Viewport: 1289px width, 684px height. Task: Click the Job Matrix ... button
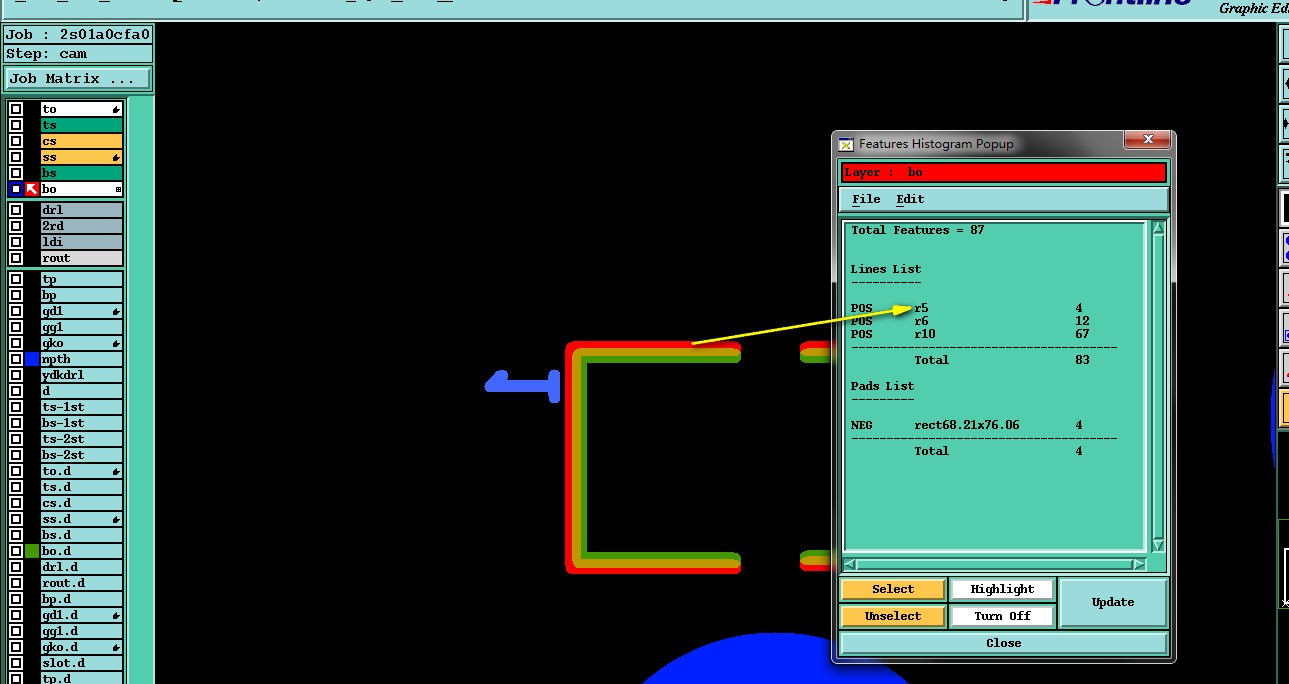coord(78,78)
